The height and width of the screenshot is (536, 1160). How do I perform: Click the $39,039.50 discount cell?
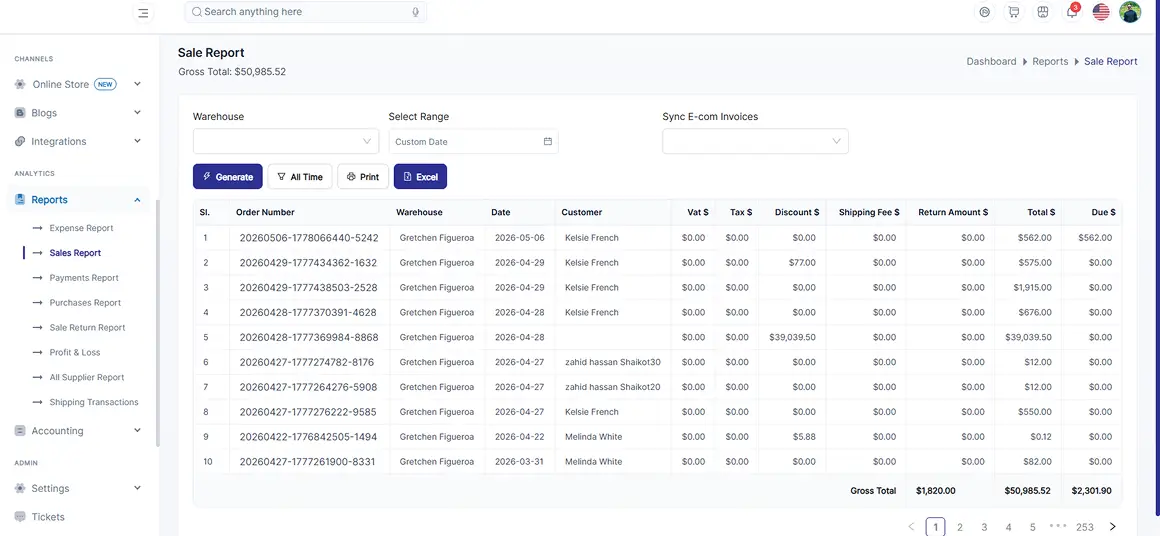[792, 337]
